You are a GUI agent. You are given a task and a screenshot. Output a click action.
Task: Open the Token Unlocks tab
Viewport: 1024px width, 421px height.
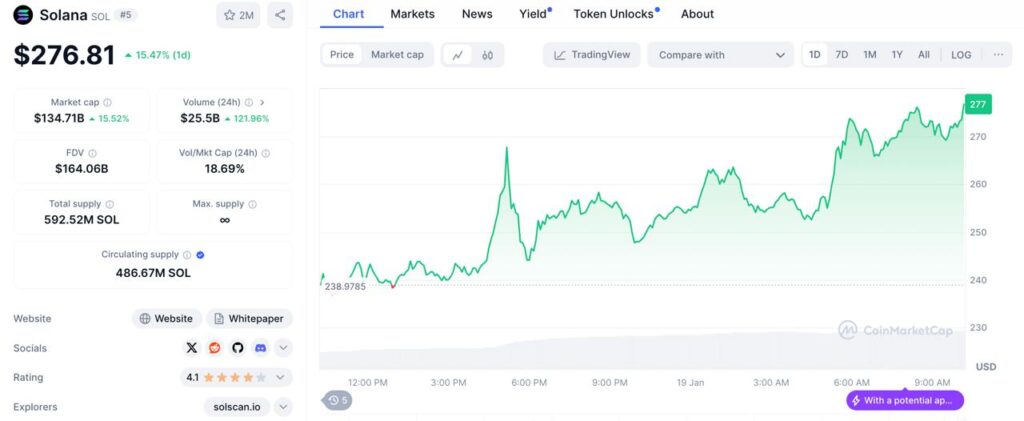click(614, 14)
